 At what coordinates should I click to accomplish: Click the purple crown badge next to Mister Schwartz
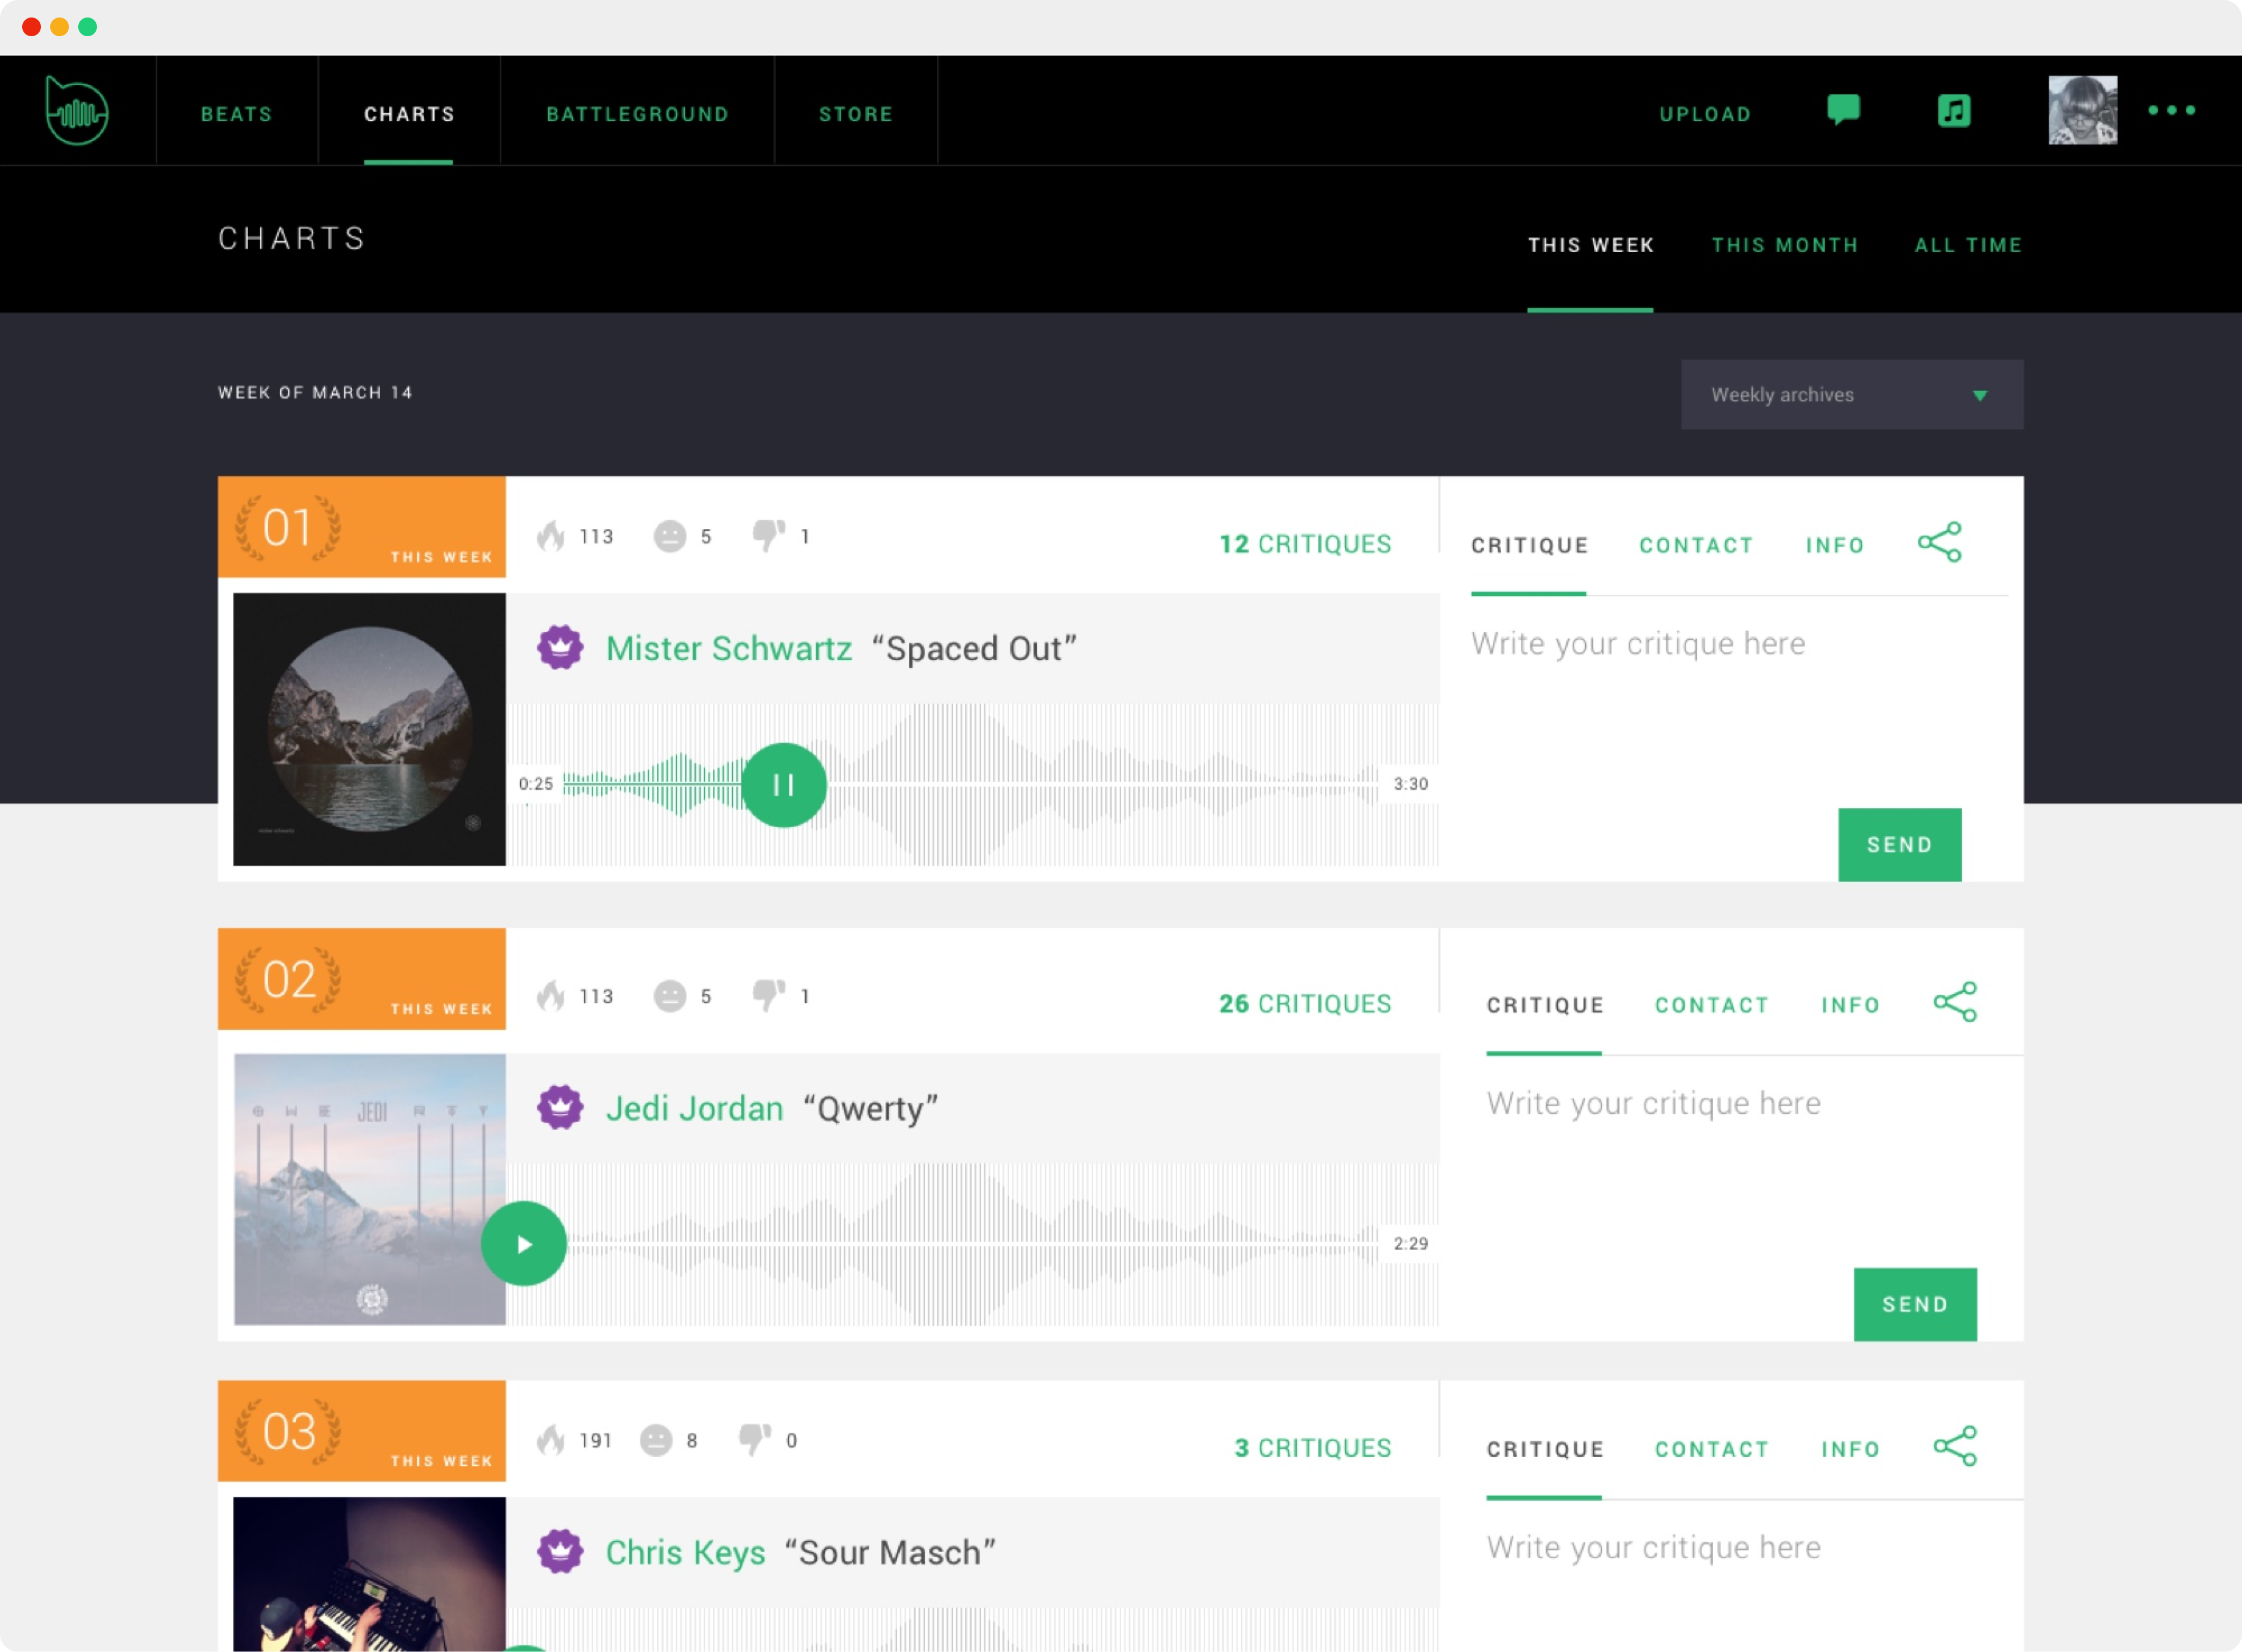click(x=560, y=648)
